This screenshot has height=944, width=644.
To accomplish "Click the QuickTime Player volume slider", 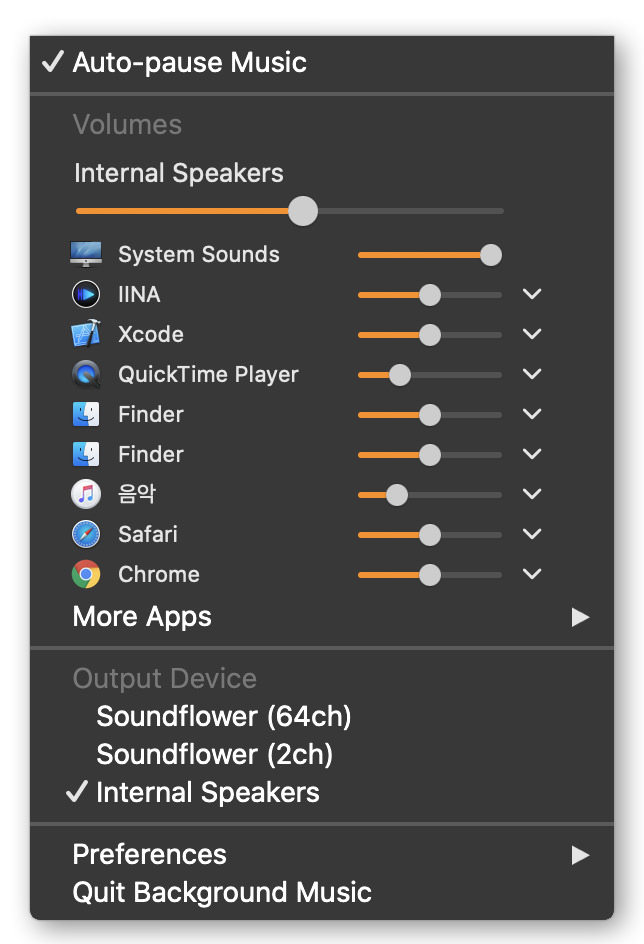I will tap(430, 375).
